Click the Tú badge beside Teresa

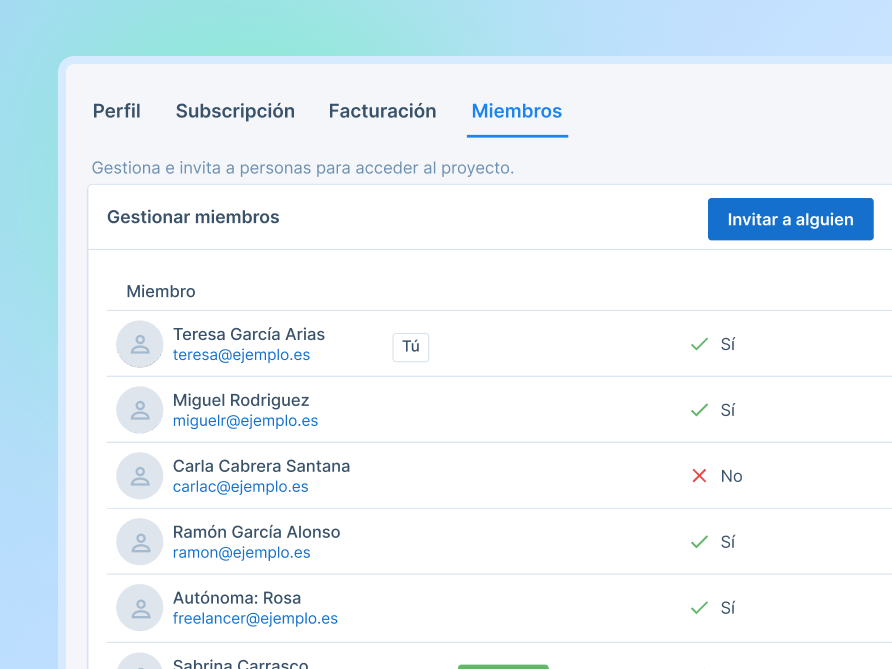pyautogui.click(x=410, y=347)
